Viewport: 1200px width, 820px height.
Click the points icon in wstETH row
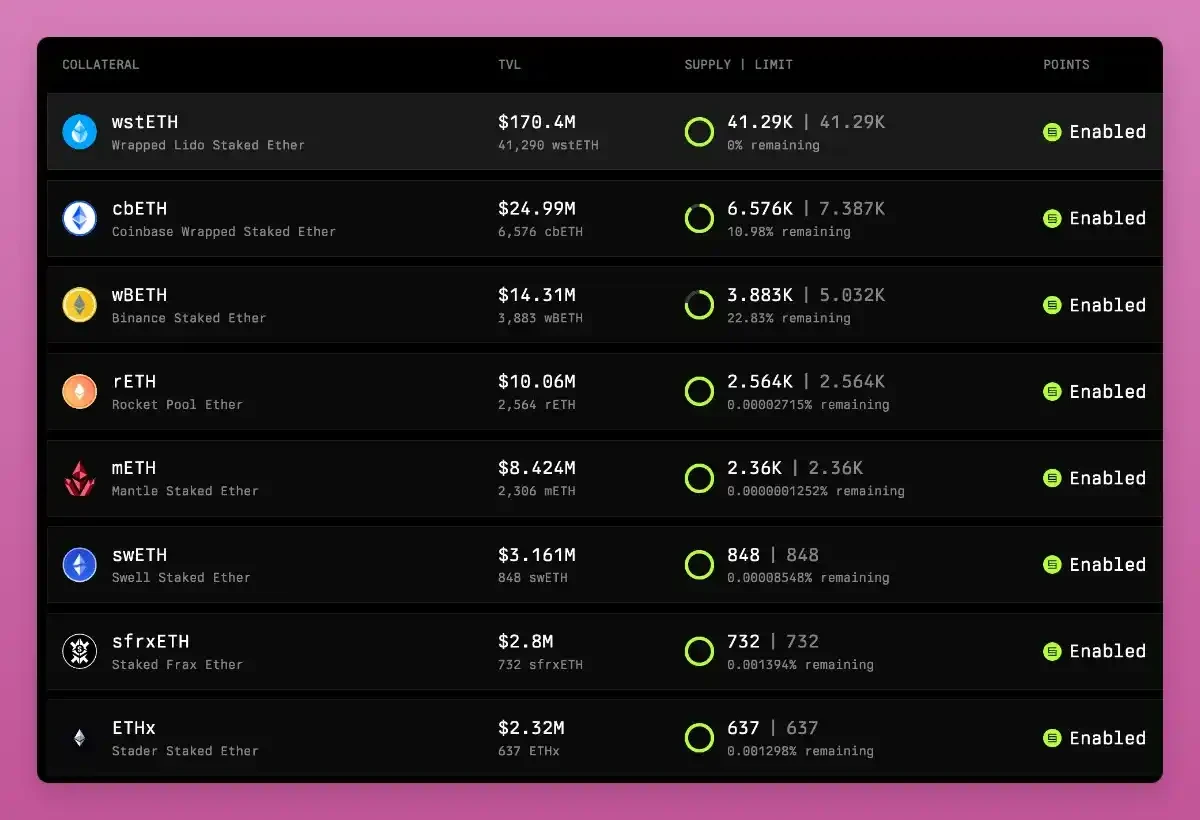click(x=1052, y=132)
